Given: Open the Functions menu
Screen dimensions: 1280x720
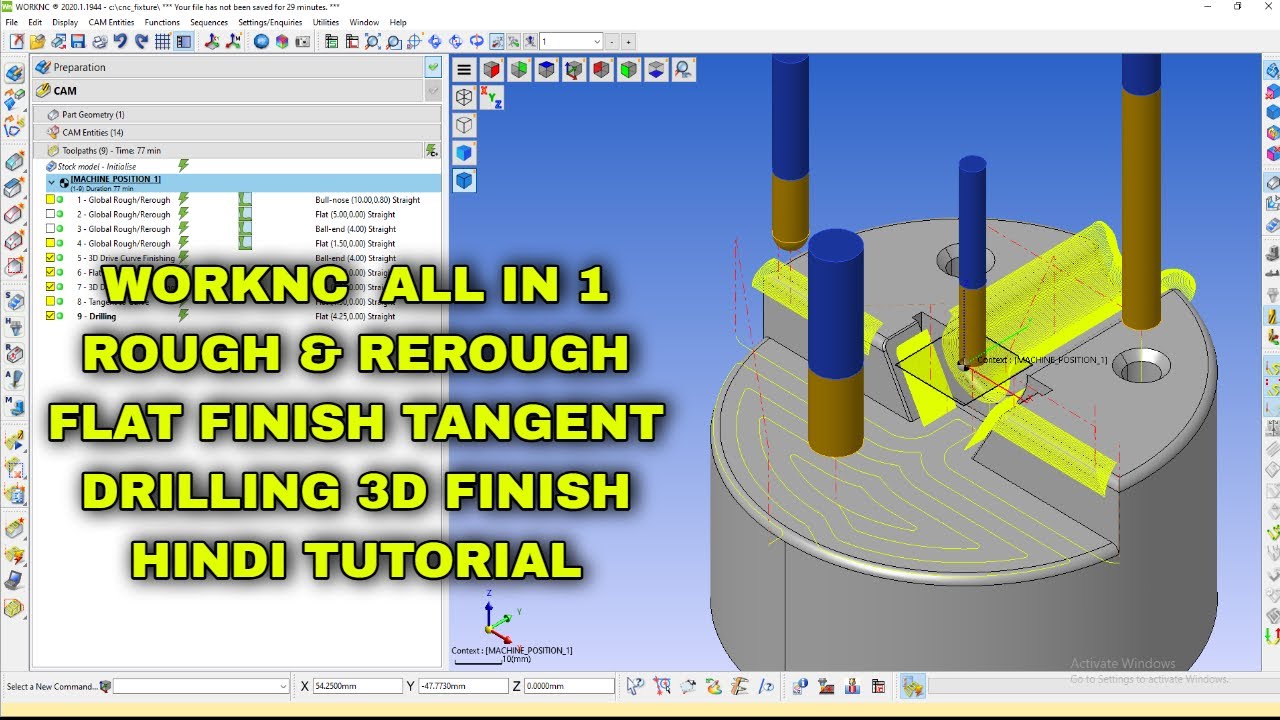Looking at the screenshot, I should (162, 22).
